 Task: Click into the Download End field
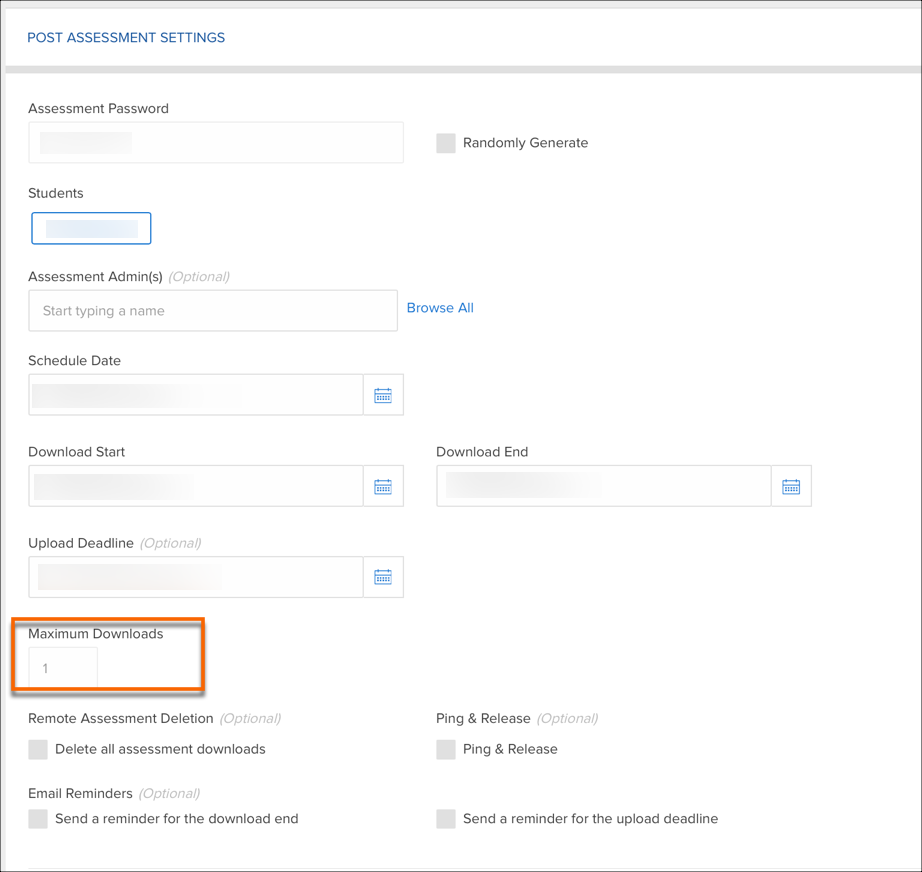[x=604, y=486]
